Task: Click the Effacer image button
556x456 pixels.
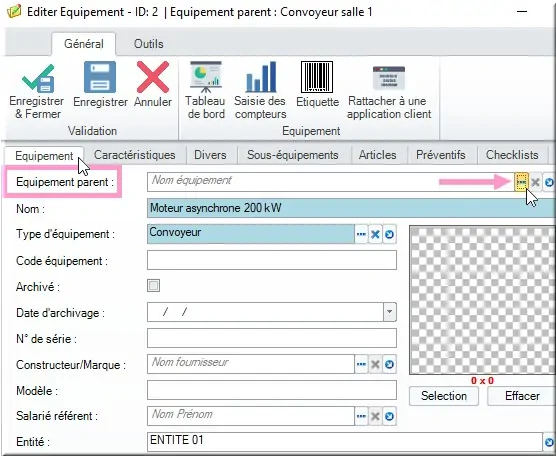Action: (x=522, y=396)
